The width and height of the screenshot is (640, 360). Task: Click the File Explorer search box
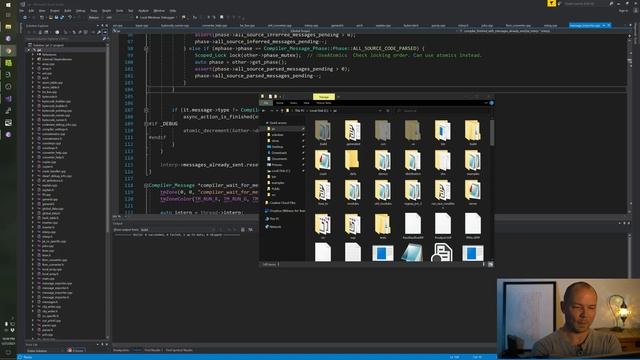(443, 111)
